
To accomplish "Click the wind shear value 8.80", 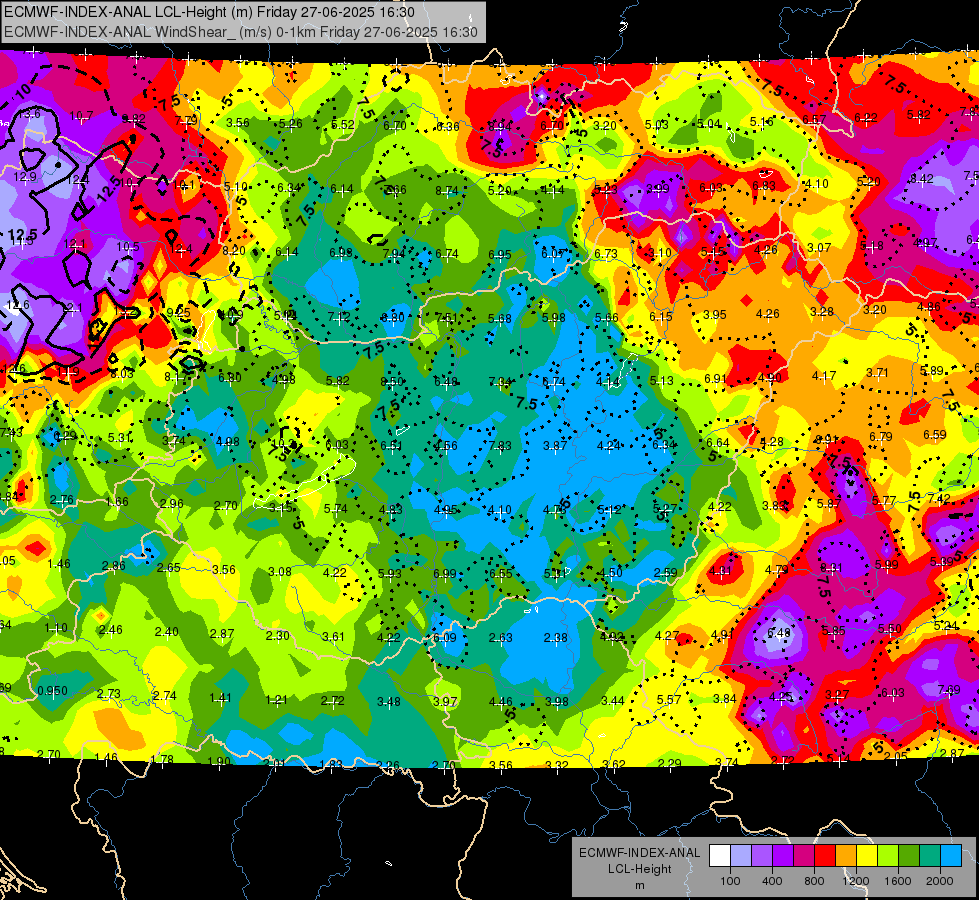I will tap(392, 317).
